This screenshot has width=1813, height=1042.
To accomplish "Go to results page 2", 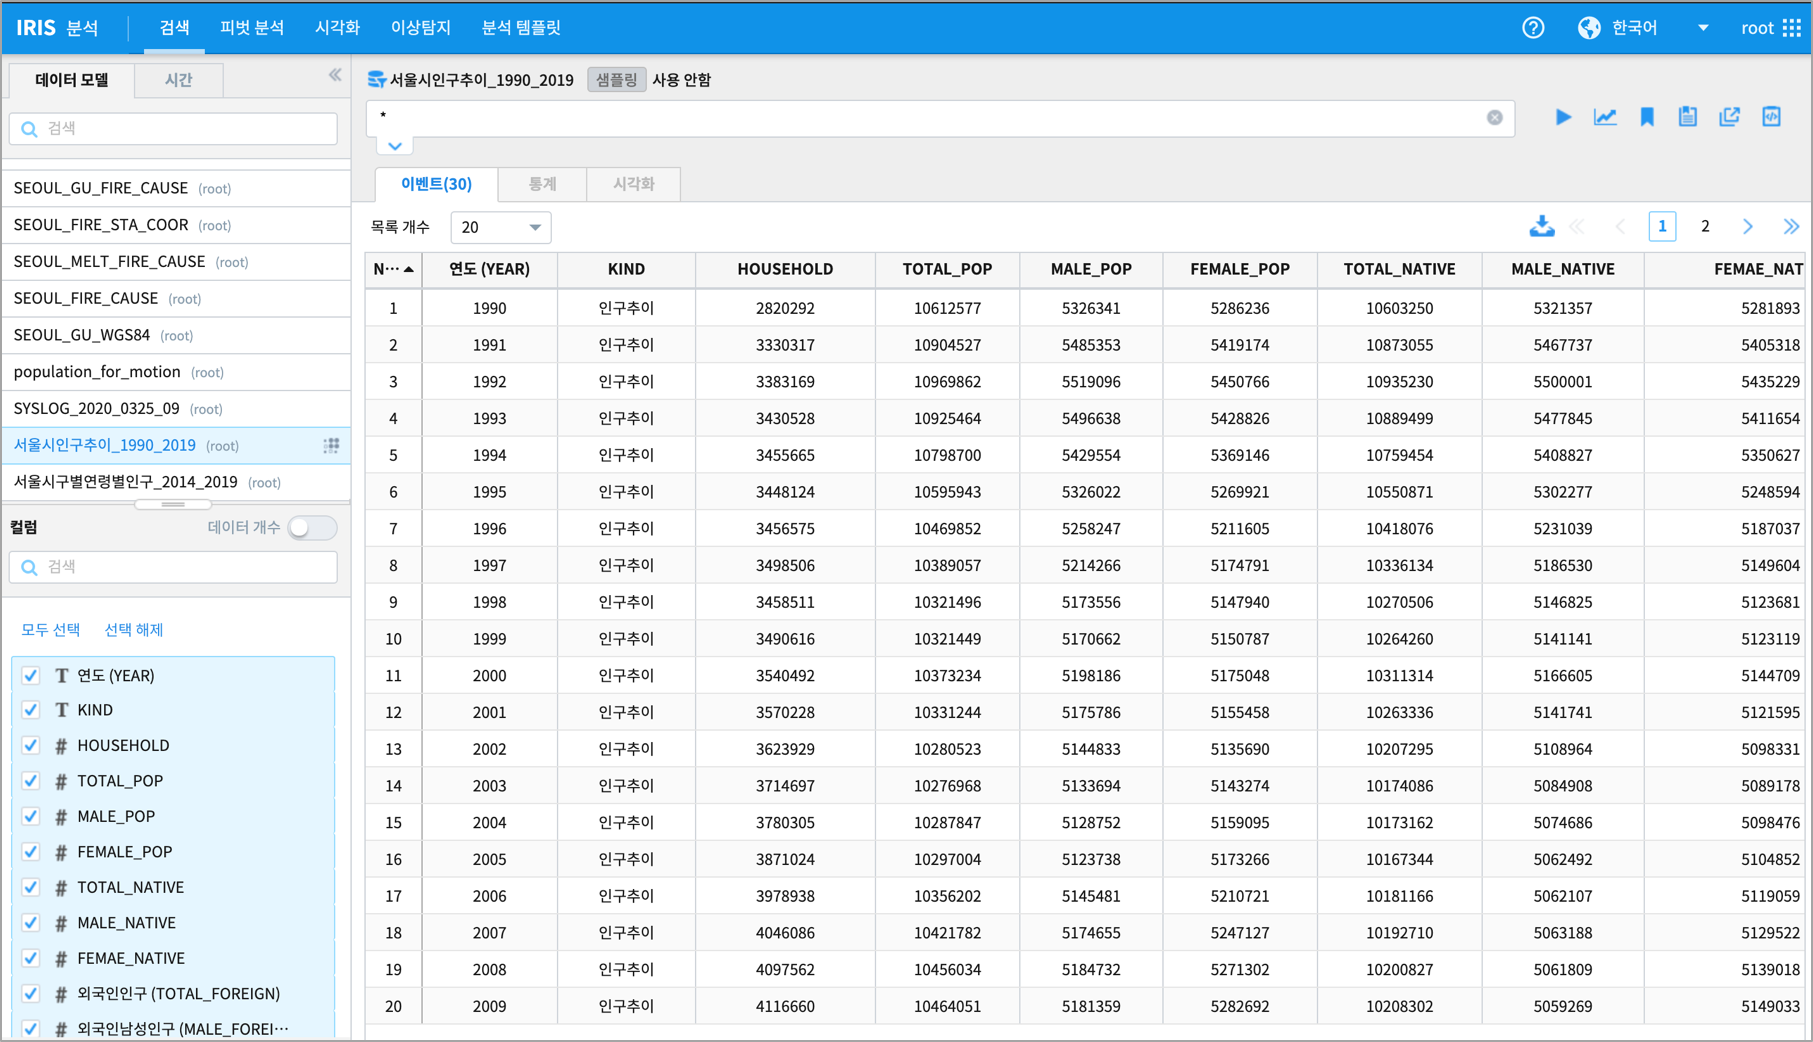I will (x=1705, y=227).
